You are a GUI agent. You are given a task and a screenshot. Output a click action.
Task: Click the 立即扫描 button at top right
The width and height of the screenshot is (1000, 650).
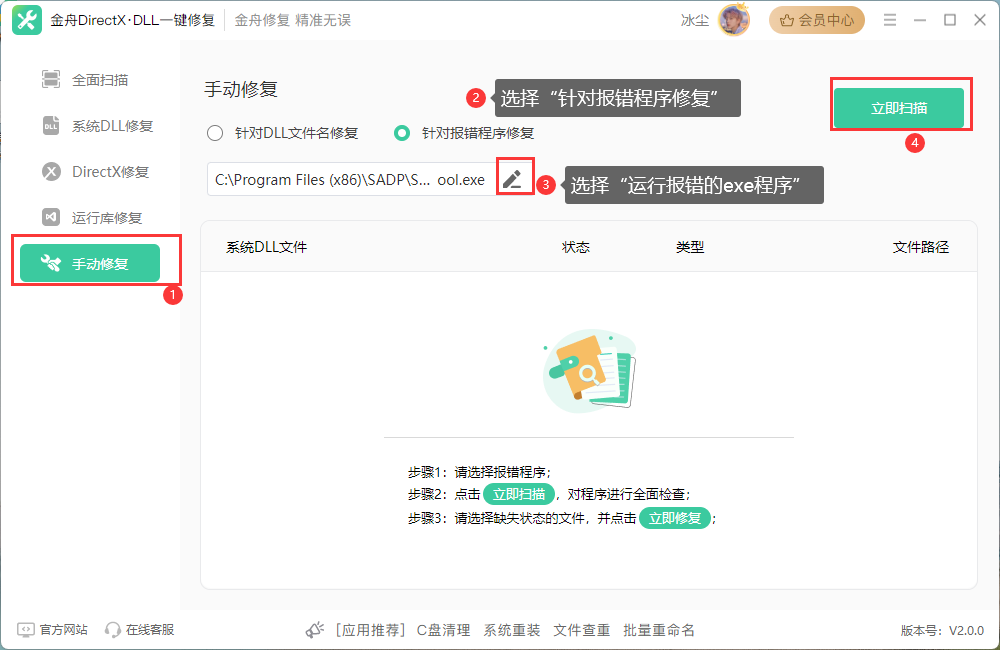(x=899, y=108)
